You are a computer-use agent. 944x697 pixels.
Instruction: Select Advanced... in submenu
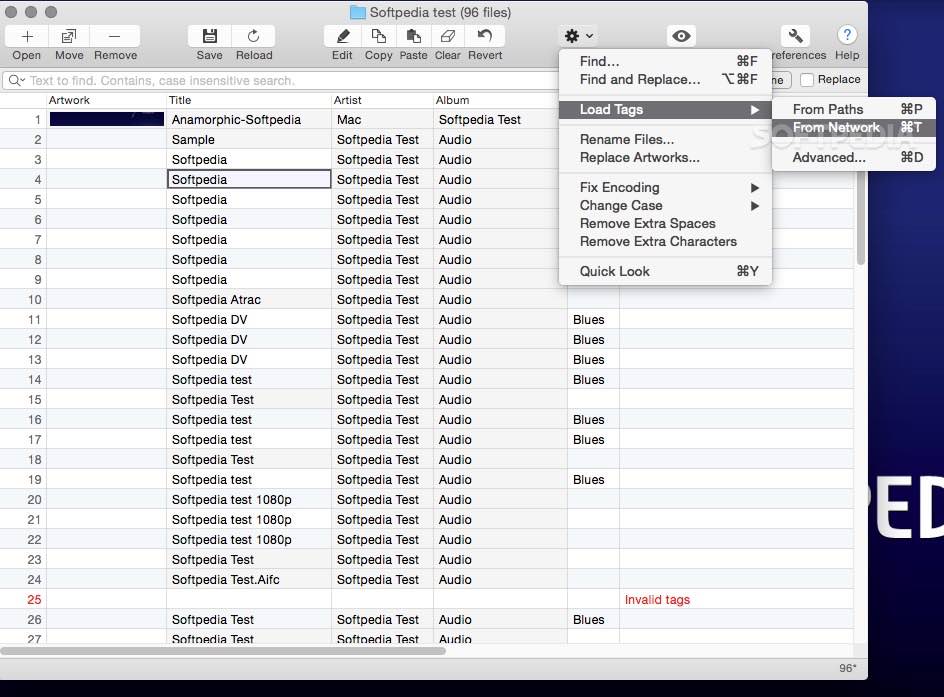click(x=854, y=158)
